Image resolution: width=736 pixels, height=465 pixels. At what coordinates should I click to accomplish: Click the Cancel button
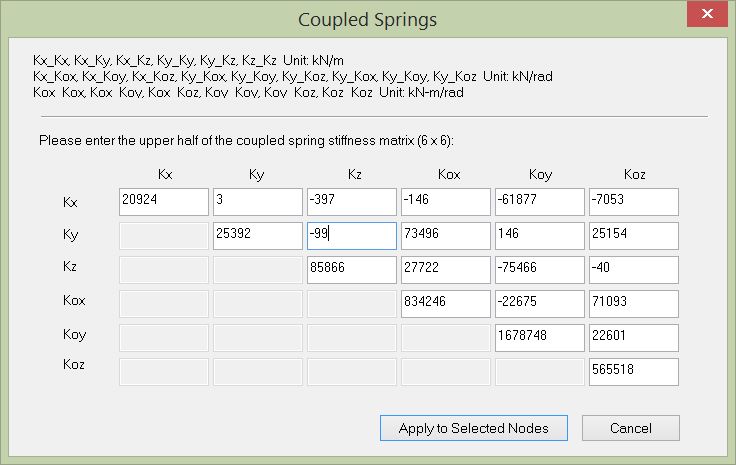[x=630, y=428]
